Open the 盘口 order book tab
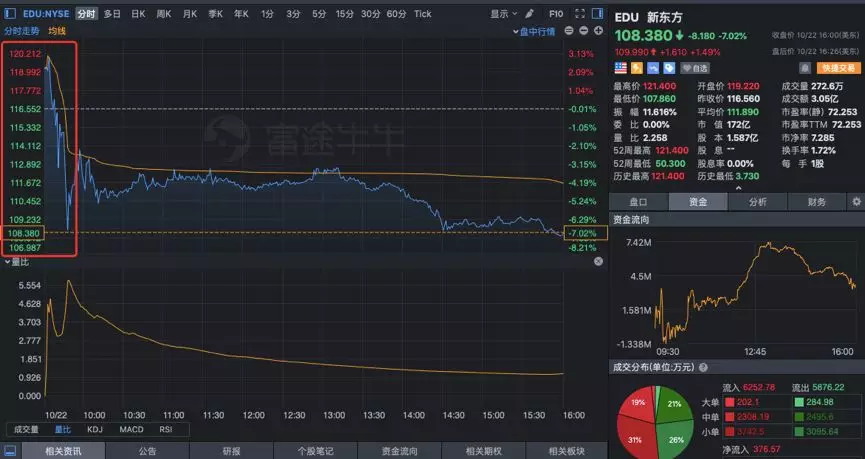Image resolution: width=865 pixels, height=459 pixels. tap(638, 202)
